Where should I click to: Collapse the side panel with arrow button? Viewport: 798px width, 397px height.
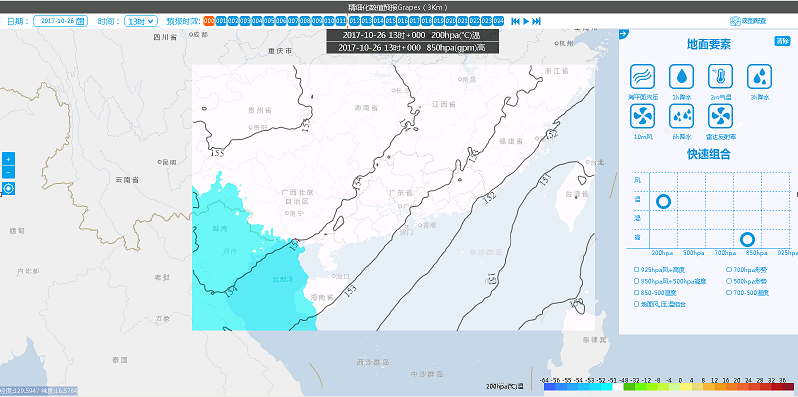point(624,34)
